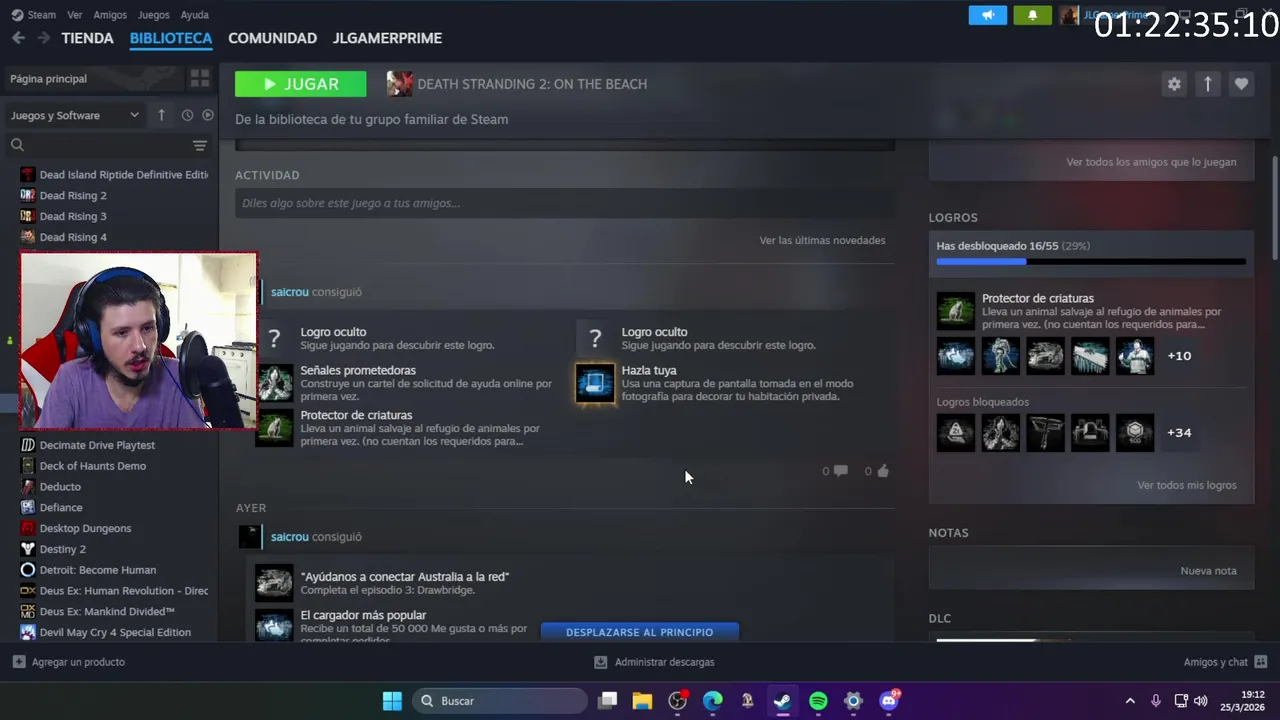Select Devil May Cry 4 Special Edition

(x=113, y=632)
